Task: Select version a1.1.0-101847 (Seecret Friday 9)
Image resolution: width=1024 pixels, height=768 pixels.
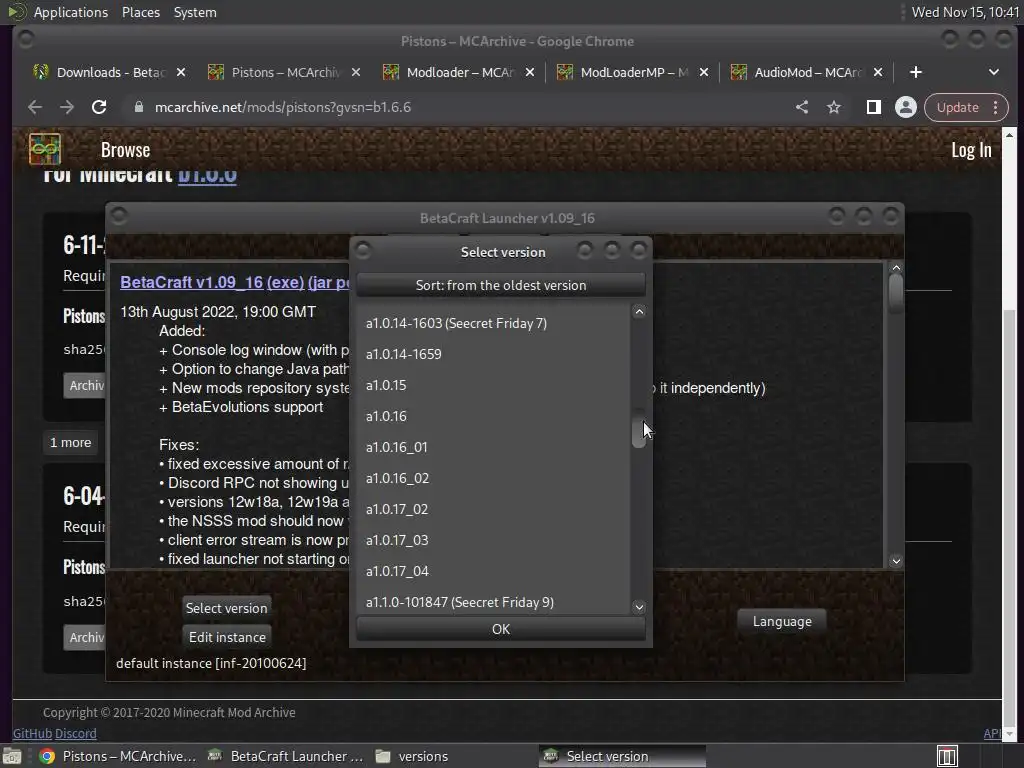Action: coord(494,602)
